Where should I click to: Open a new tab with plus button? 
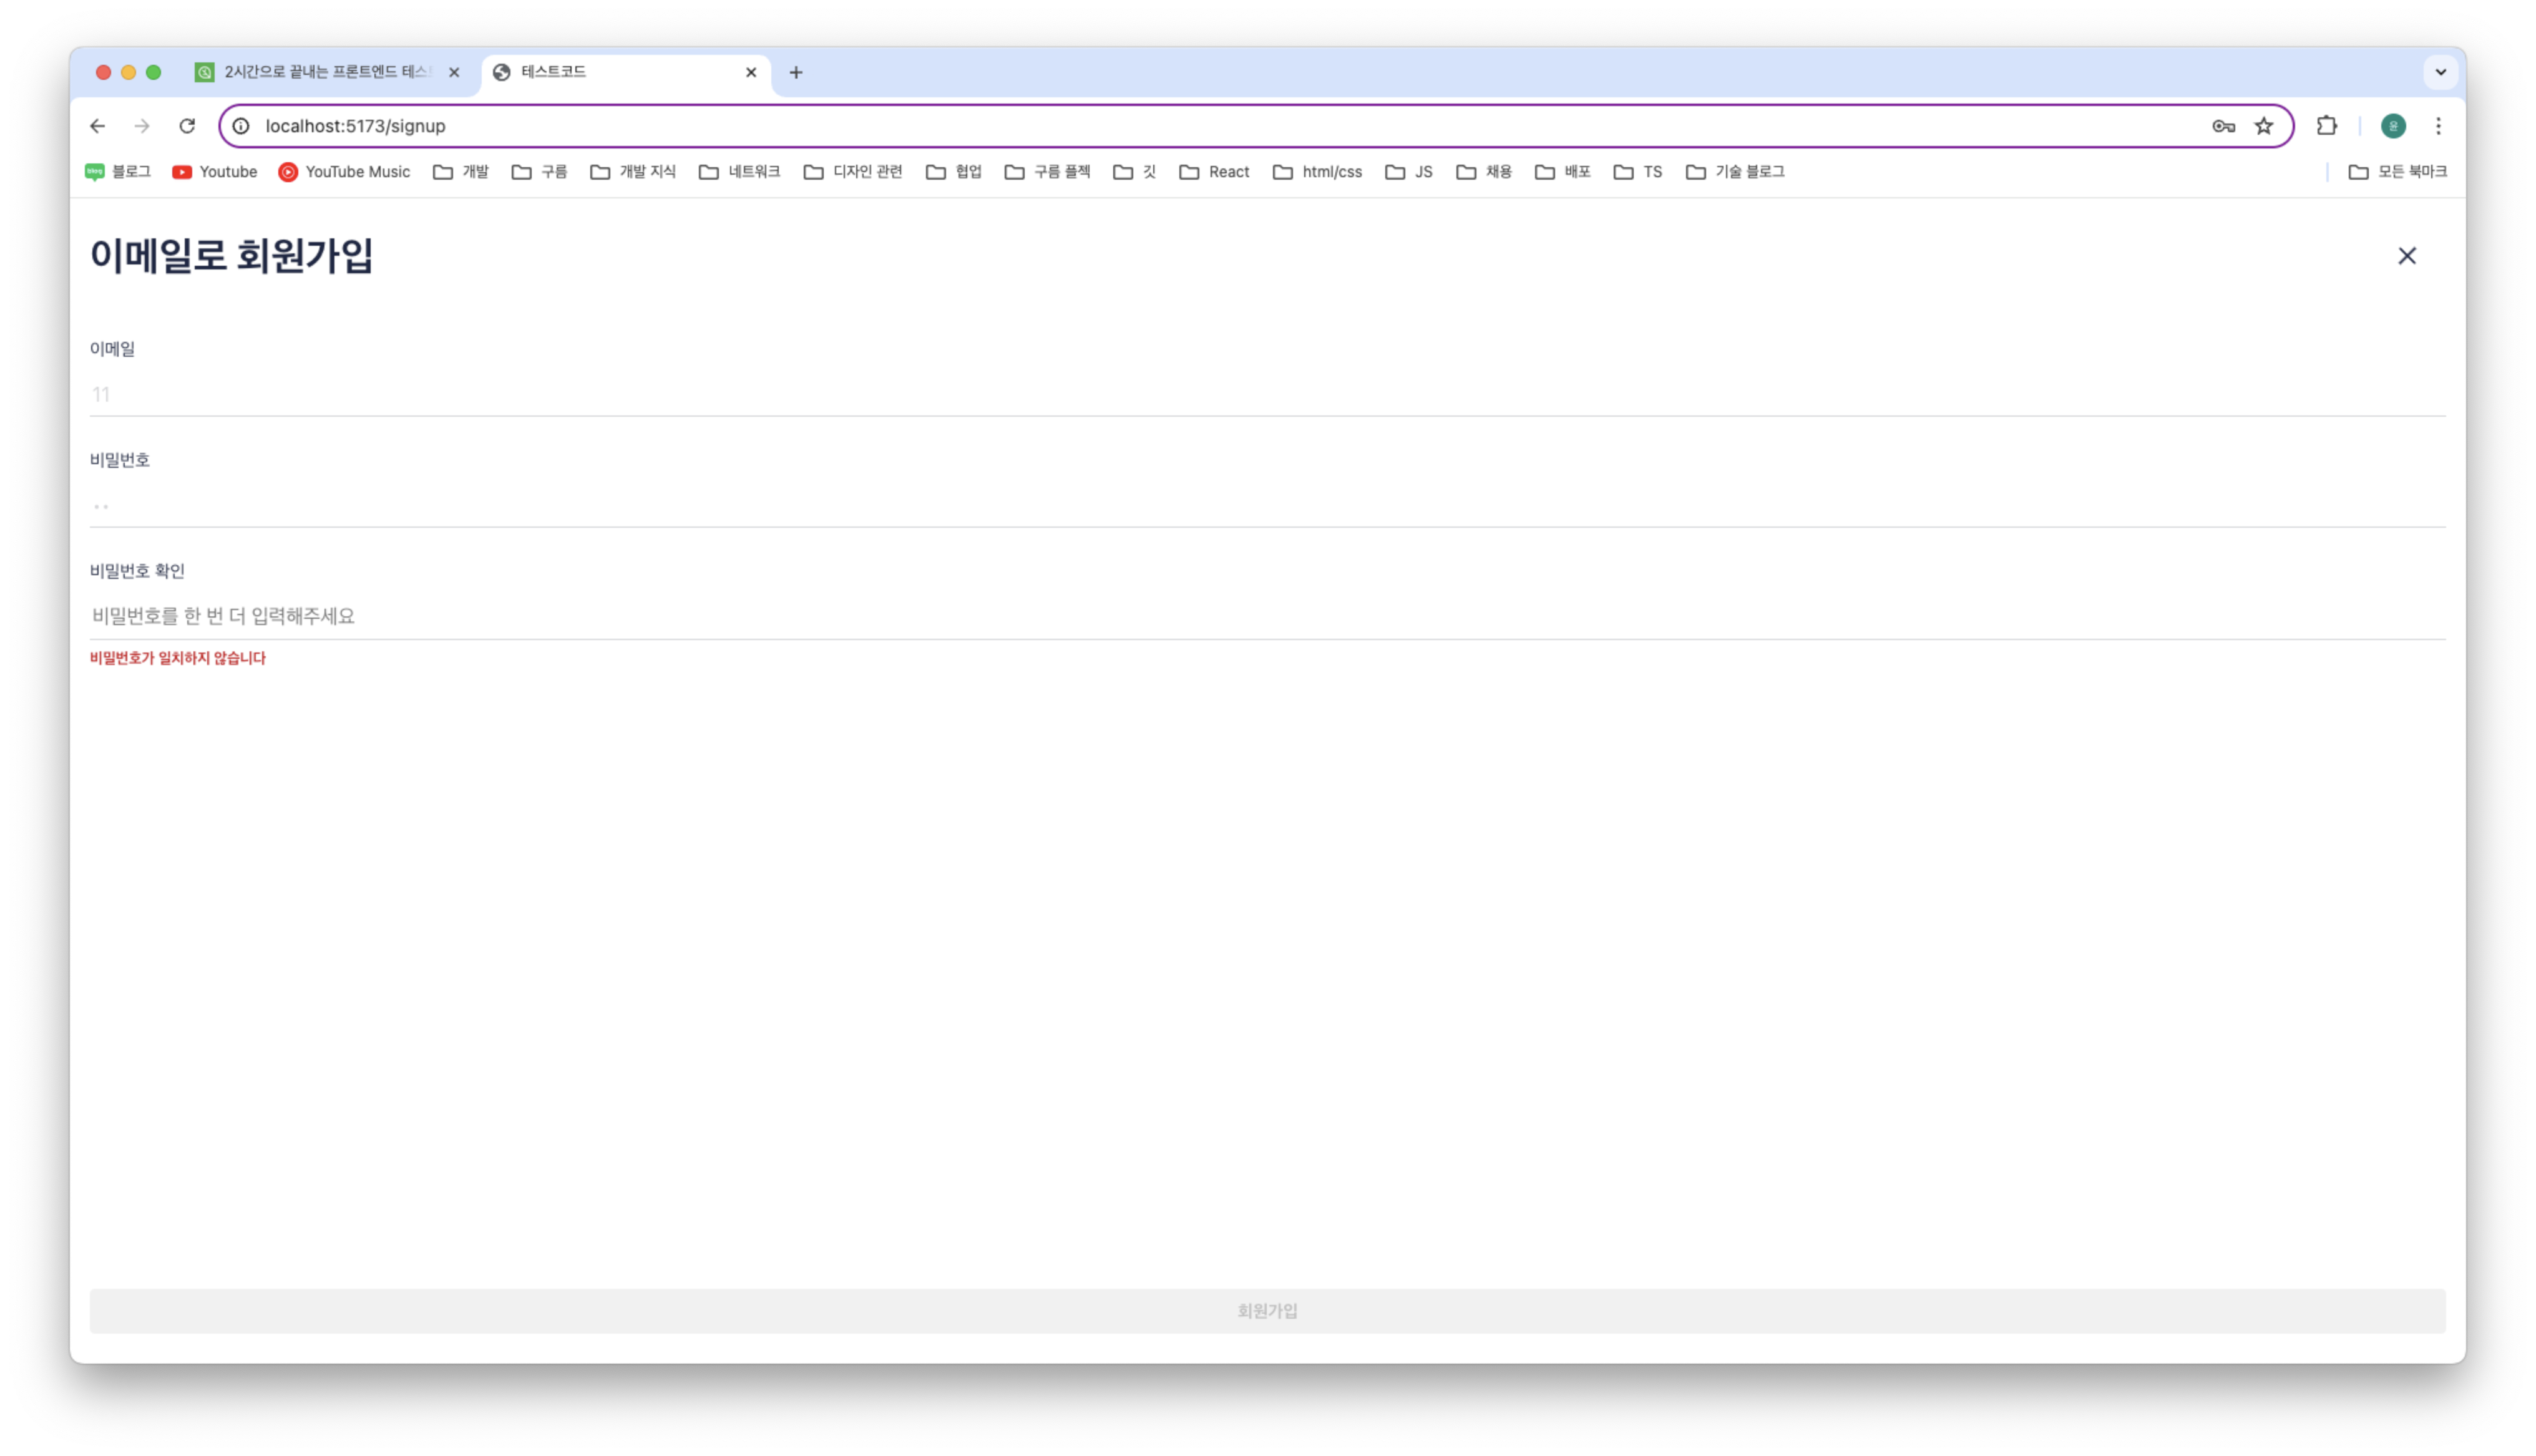[796, 72]
